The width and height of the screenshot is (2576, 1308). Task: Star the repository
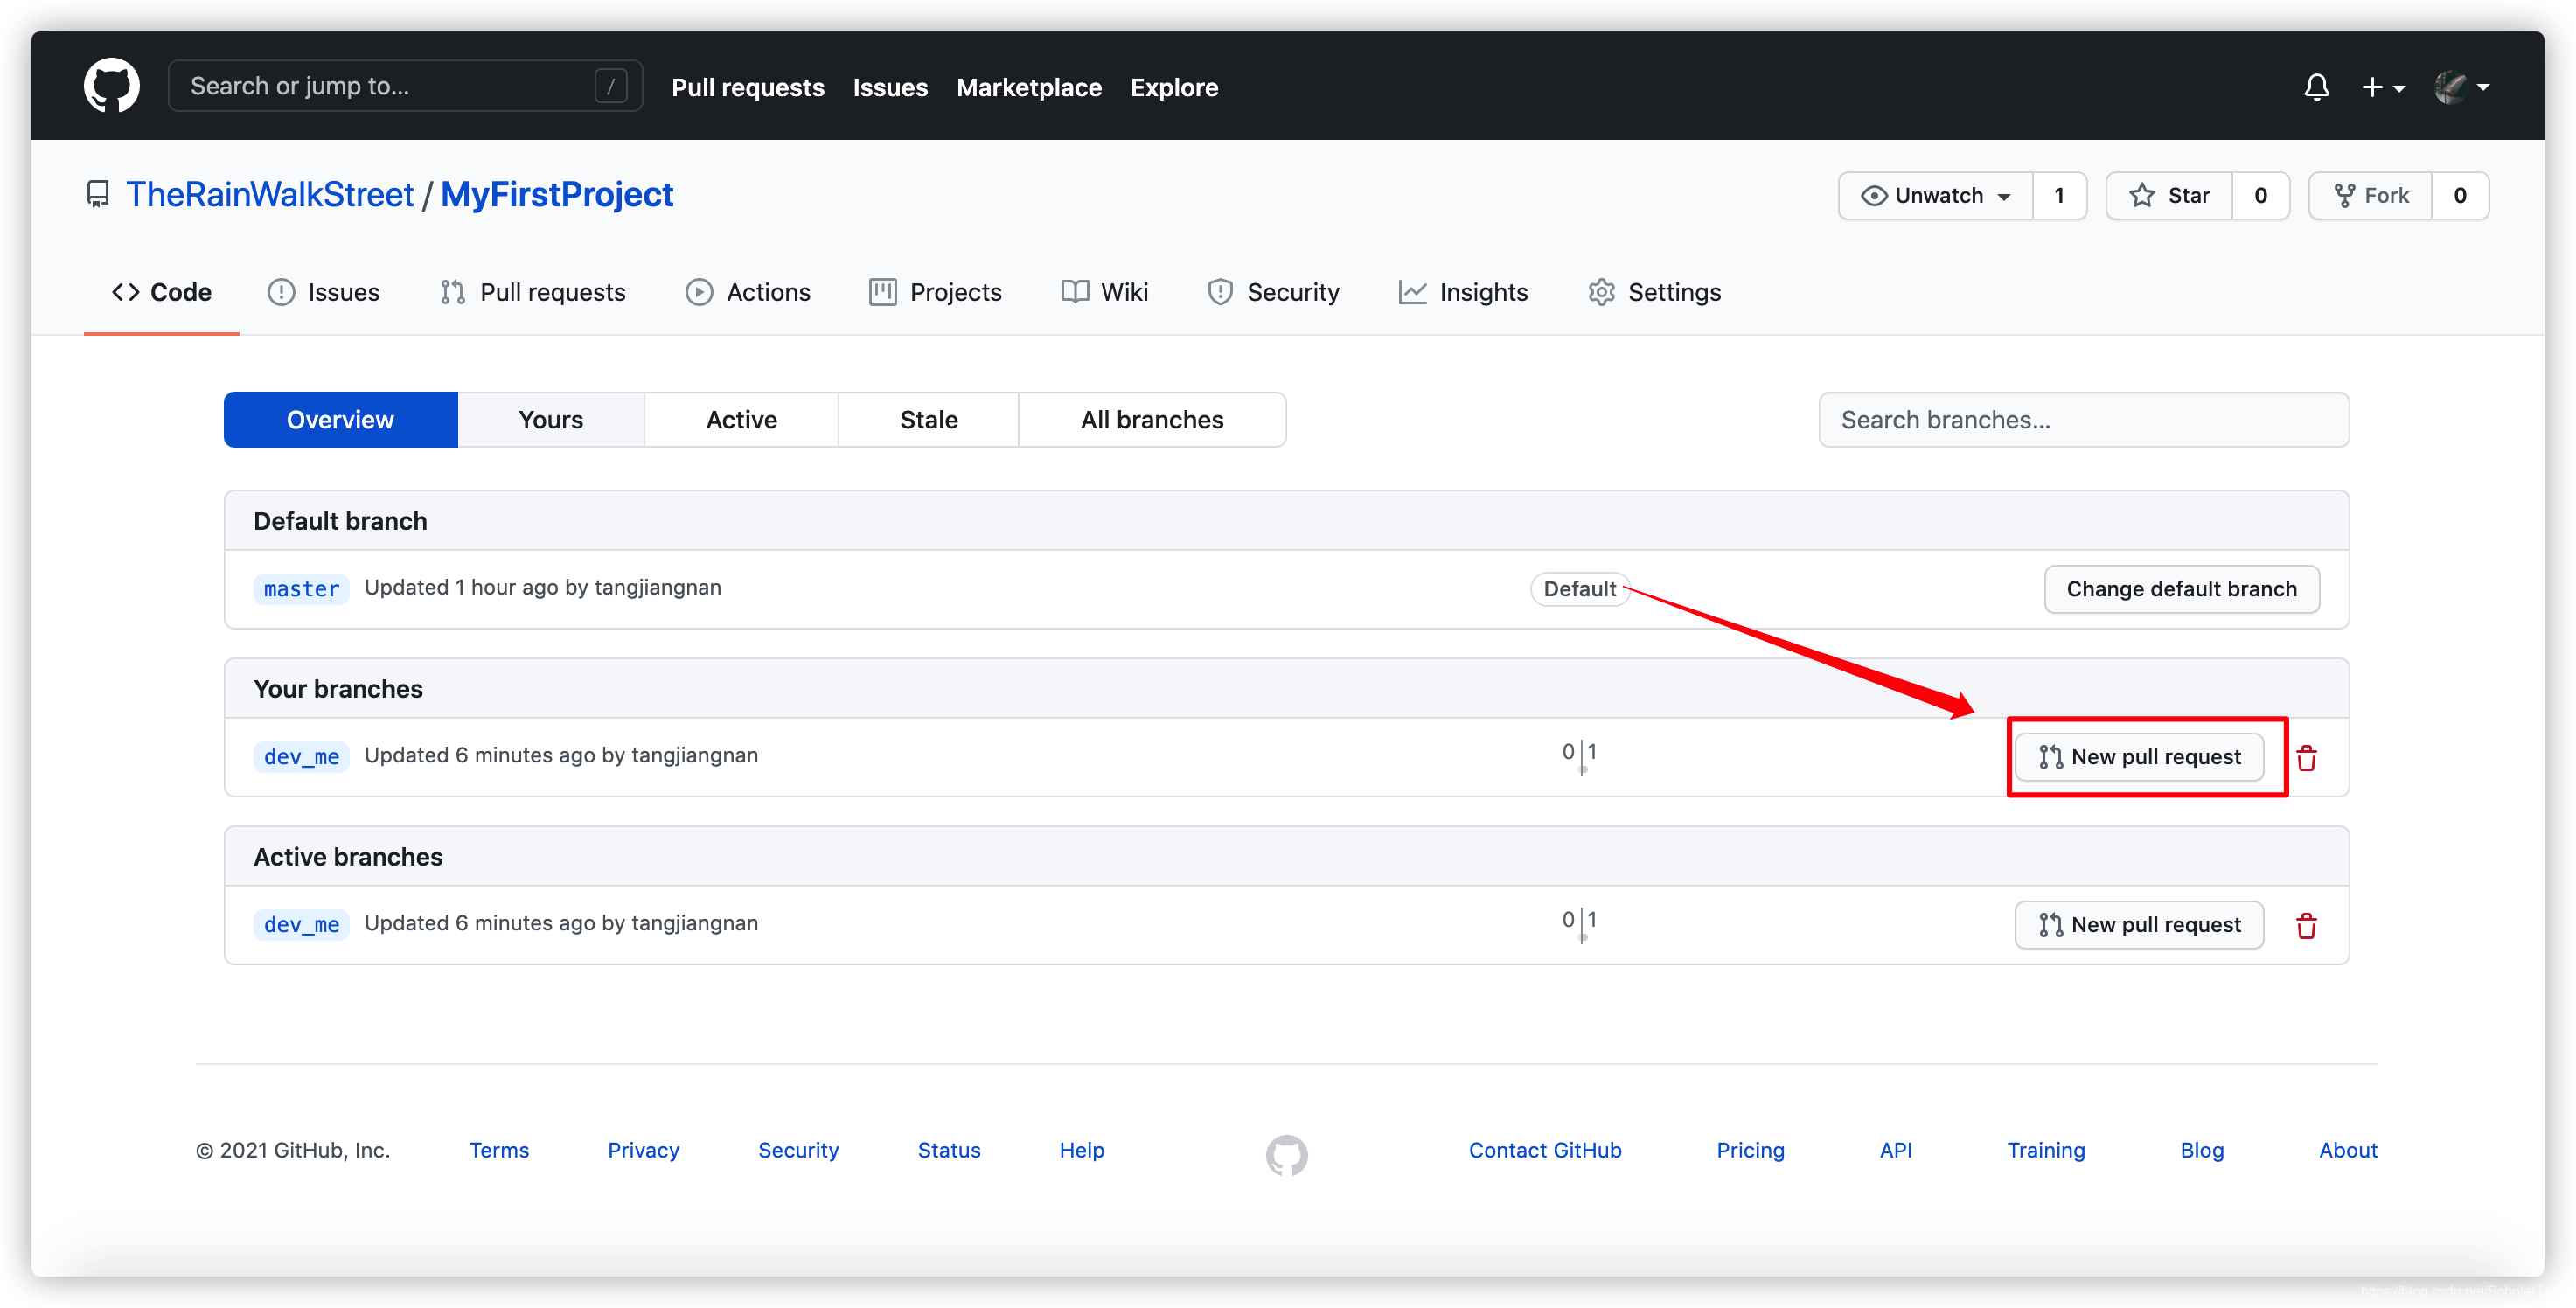(x=2169, y=195)
